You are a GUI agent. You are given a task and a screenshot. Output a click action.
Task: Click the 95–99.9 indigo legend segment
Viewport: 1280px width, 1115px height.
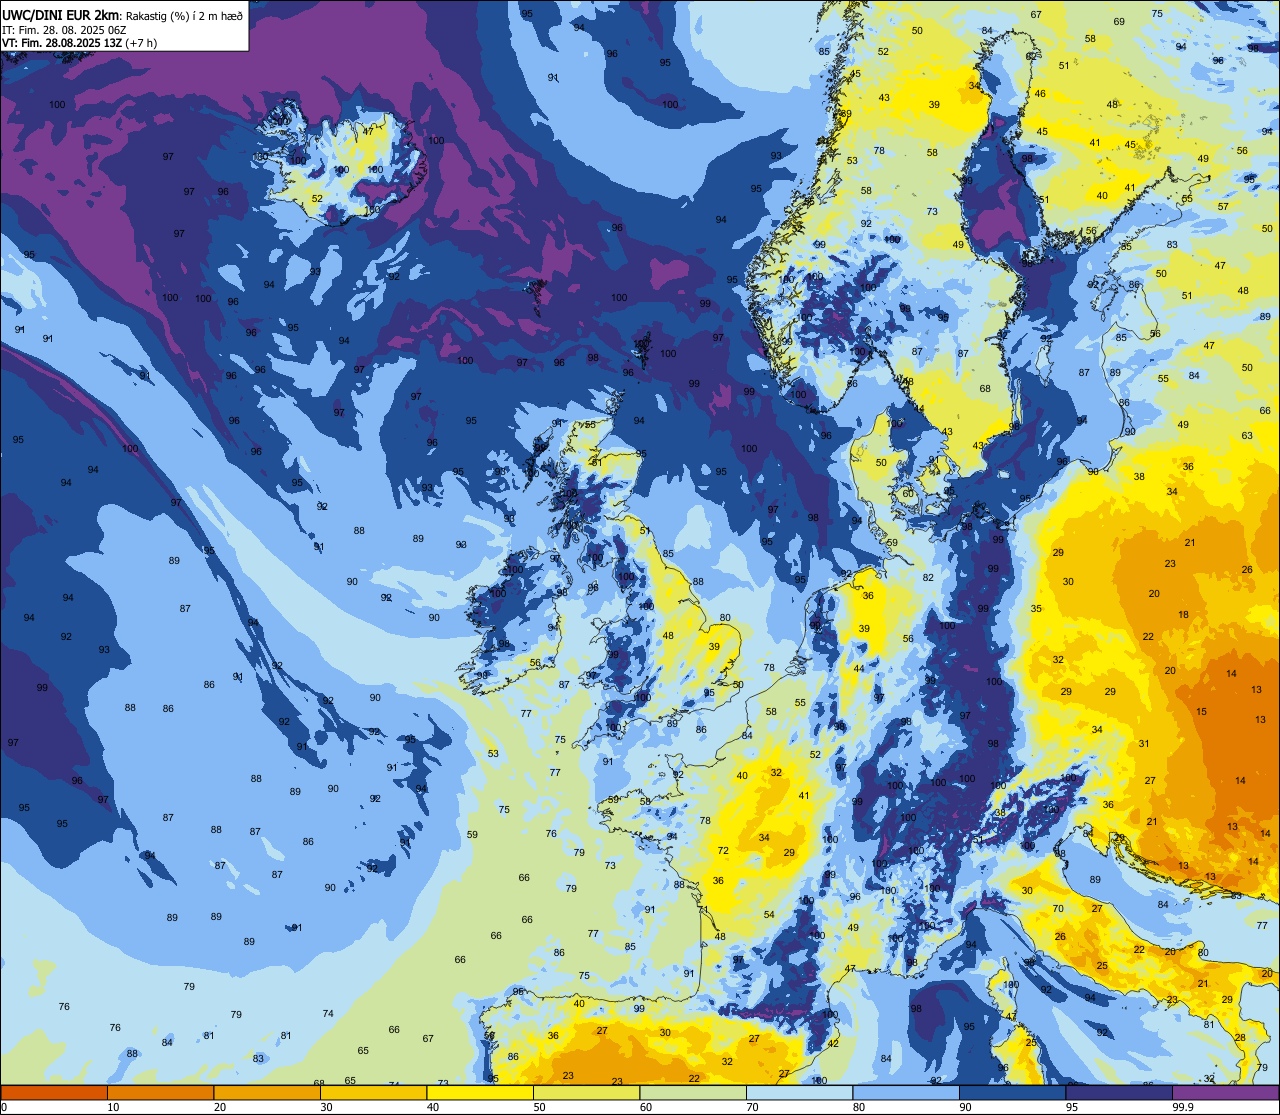coord(1119,1092)
